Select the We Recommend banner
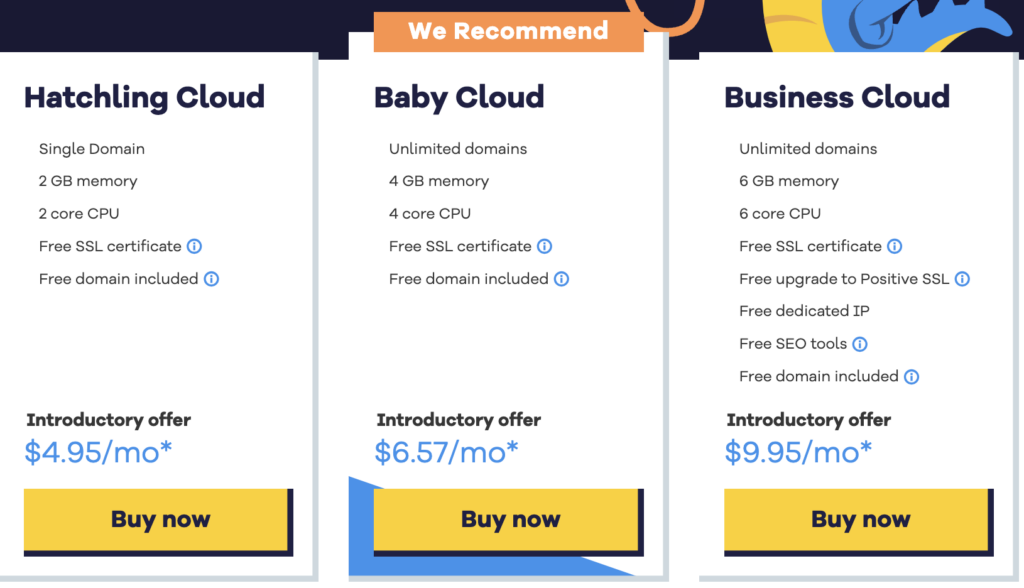Image resolution: width=1024 pixels, height=588 pixels. pyautogui.click(x=509, y=30)
